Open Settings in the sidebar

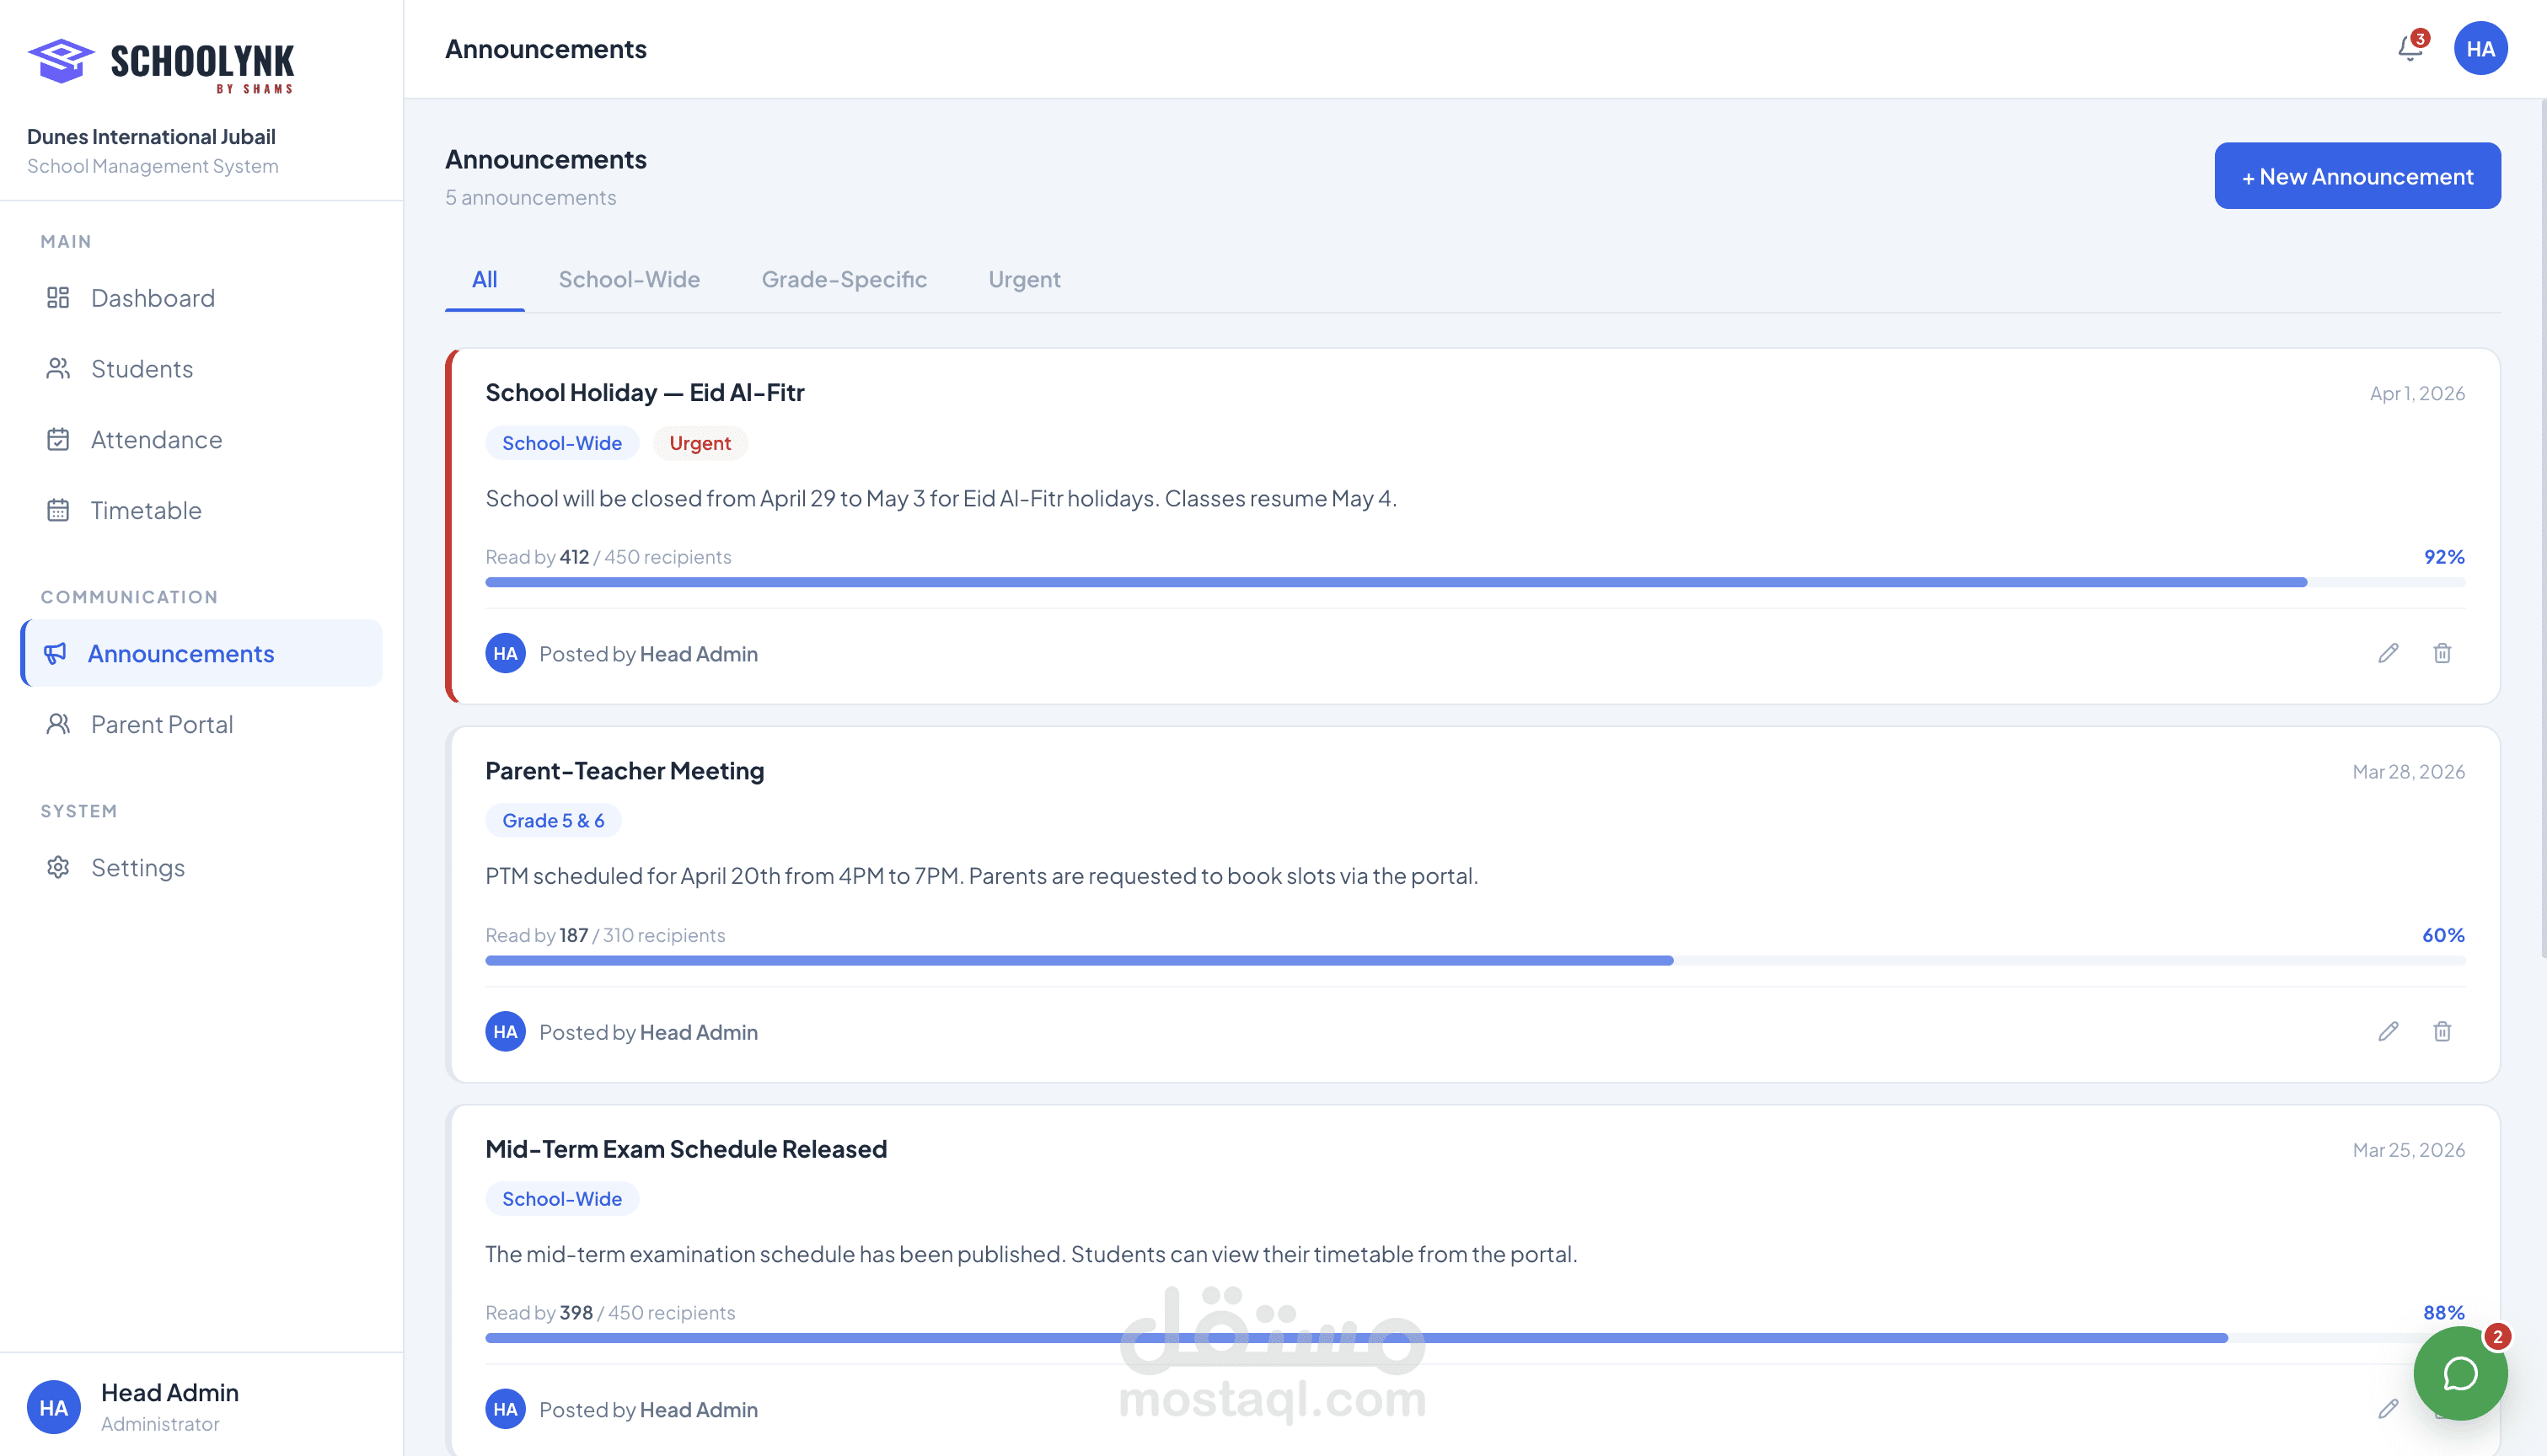click(137, 867)
